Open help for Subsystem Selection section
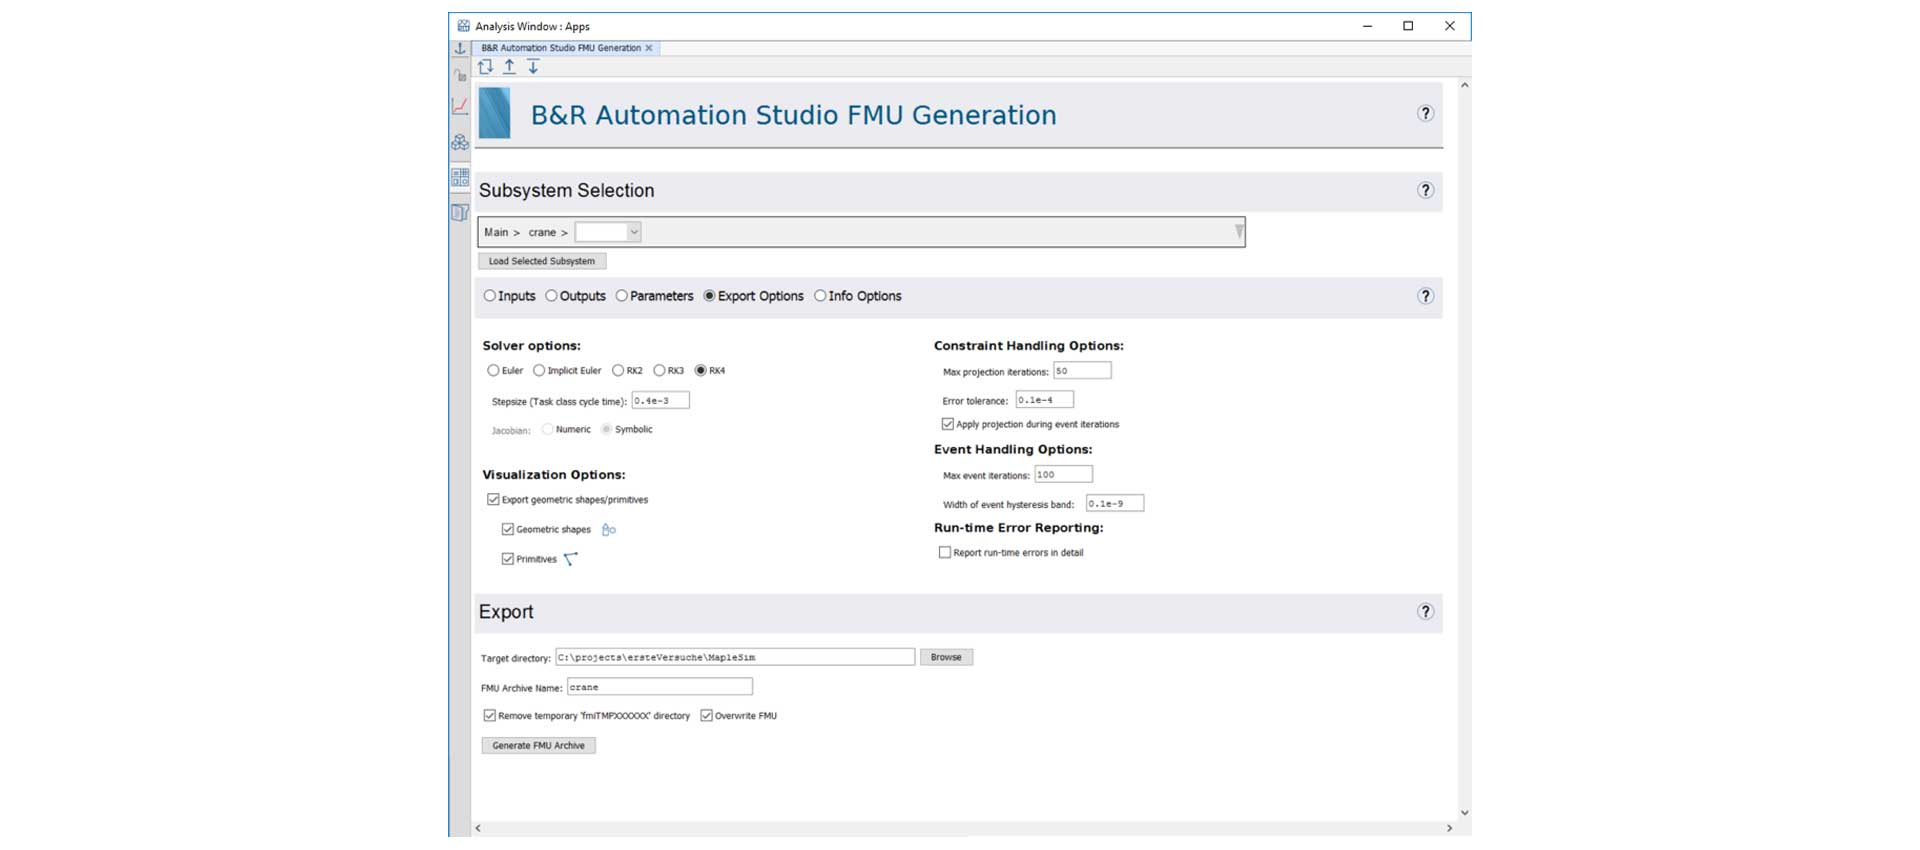 coord(1426,190)
